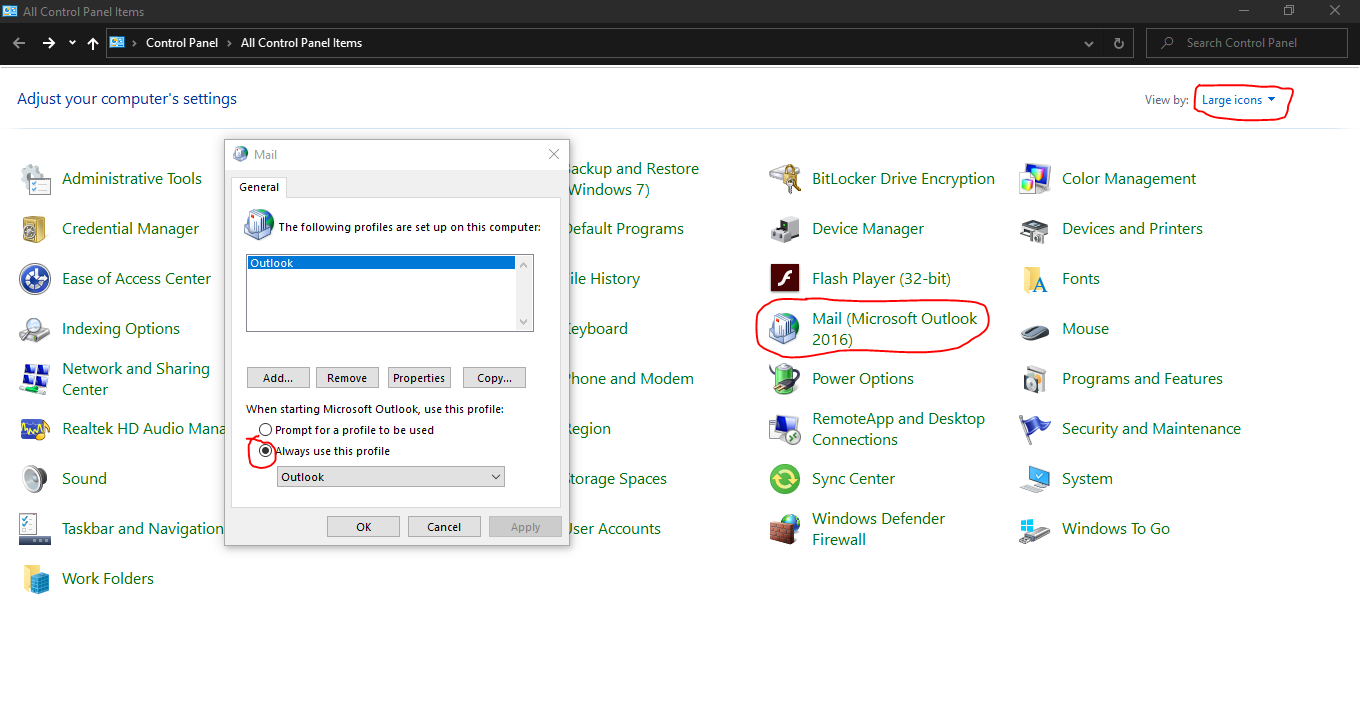
Task: Click the Sync Center icon
Action: click(785, 479)
